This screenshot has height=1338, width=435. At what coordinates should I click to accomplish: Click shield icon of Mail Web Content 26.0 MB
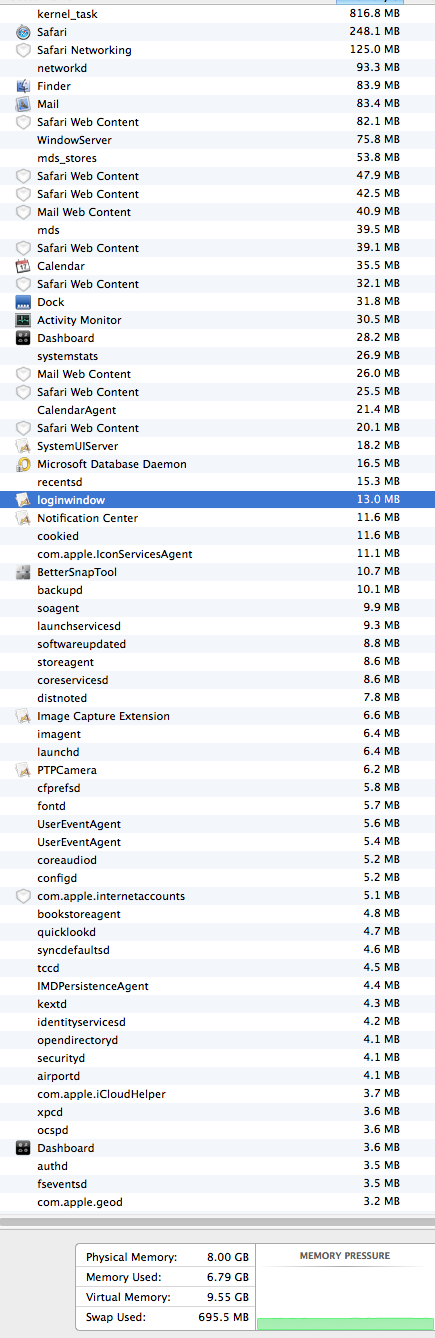point(24,374)
